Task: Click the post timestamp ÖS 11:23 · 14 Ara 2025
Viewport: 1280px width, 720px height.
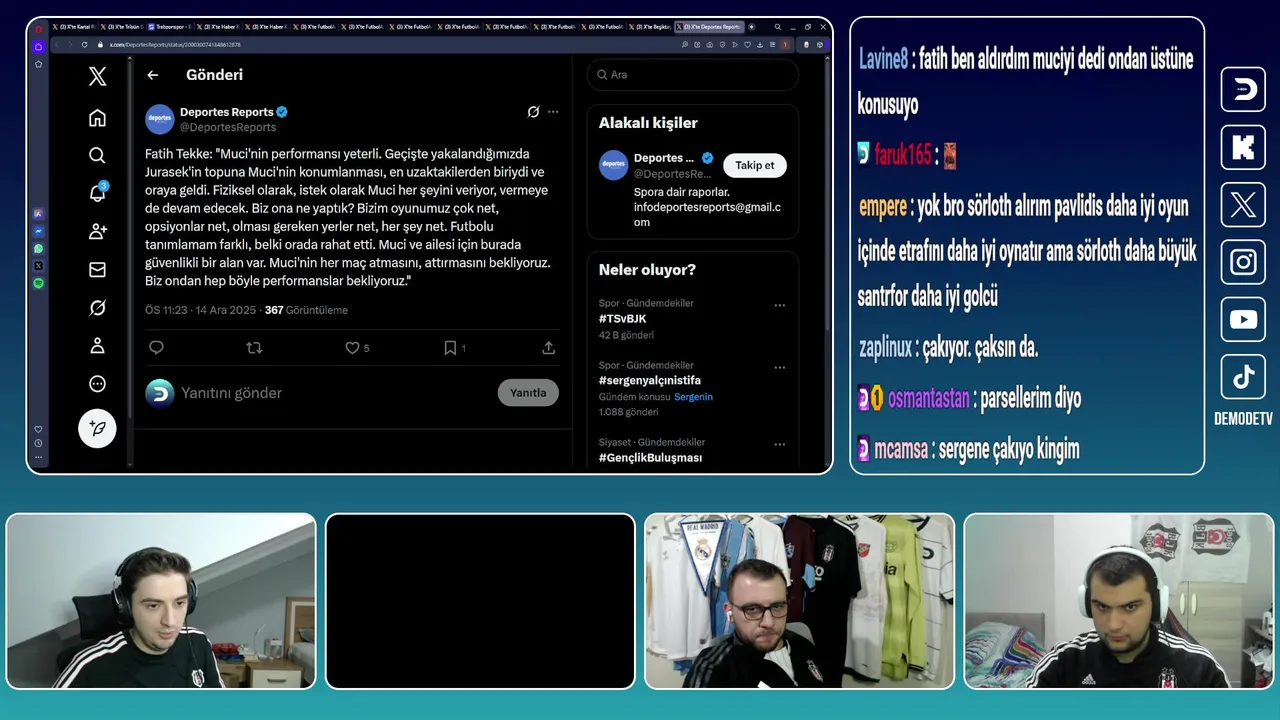Action: click(201, 310)
